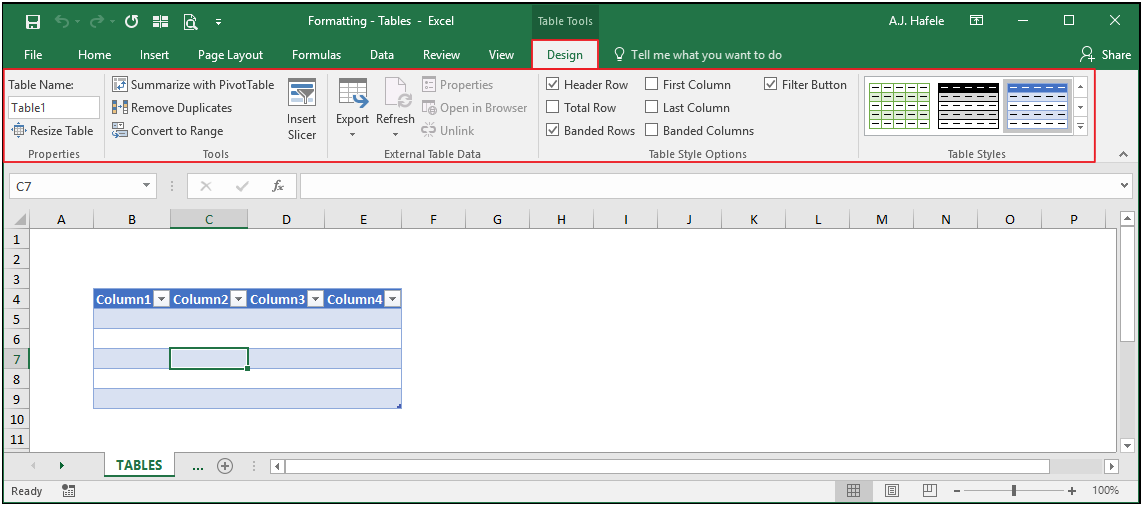Open the Column3 filter dropdown
This screenshot has height=506, width=1143.
315,299
